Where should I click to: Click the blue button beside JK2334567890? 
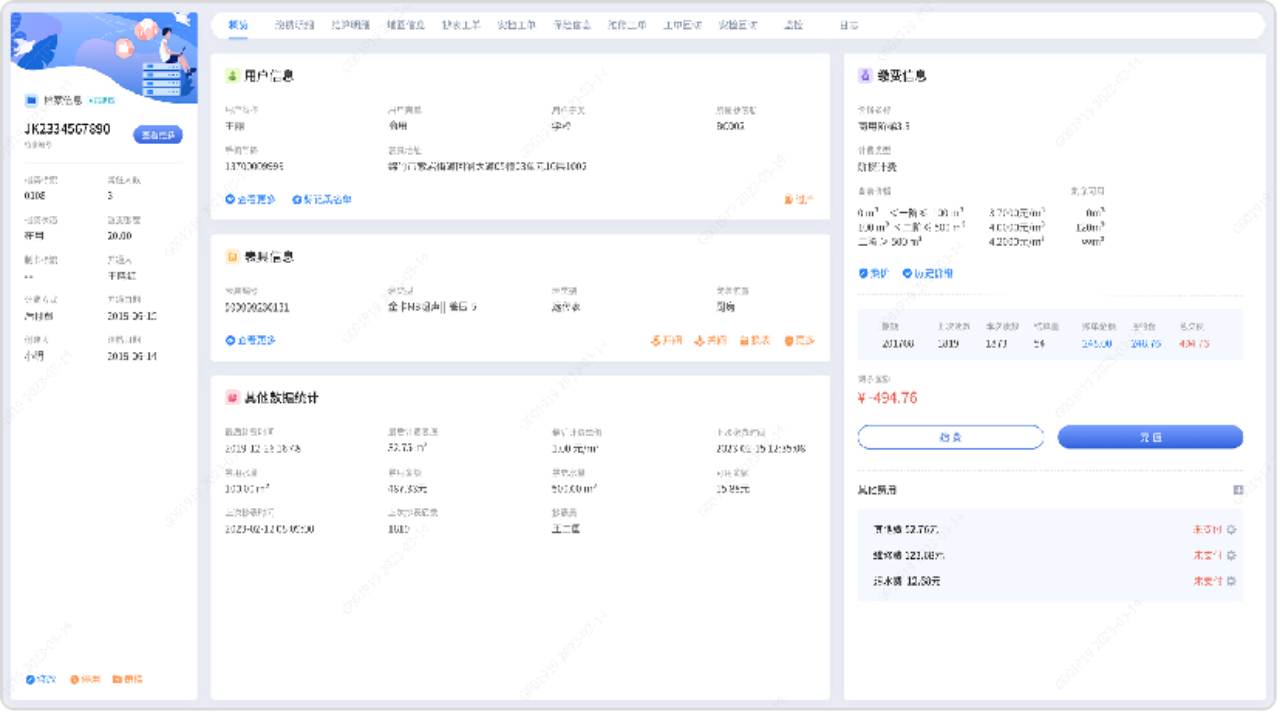[158, 135]
